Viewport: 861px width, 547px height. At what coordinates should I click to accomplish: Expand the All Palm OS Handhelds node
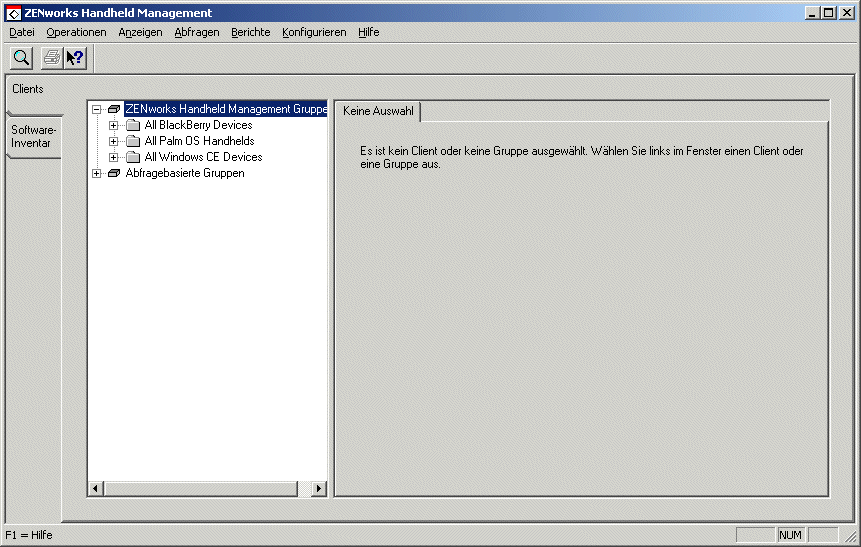pyautogui.click(x=114, y=141)
